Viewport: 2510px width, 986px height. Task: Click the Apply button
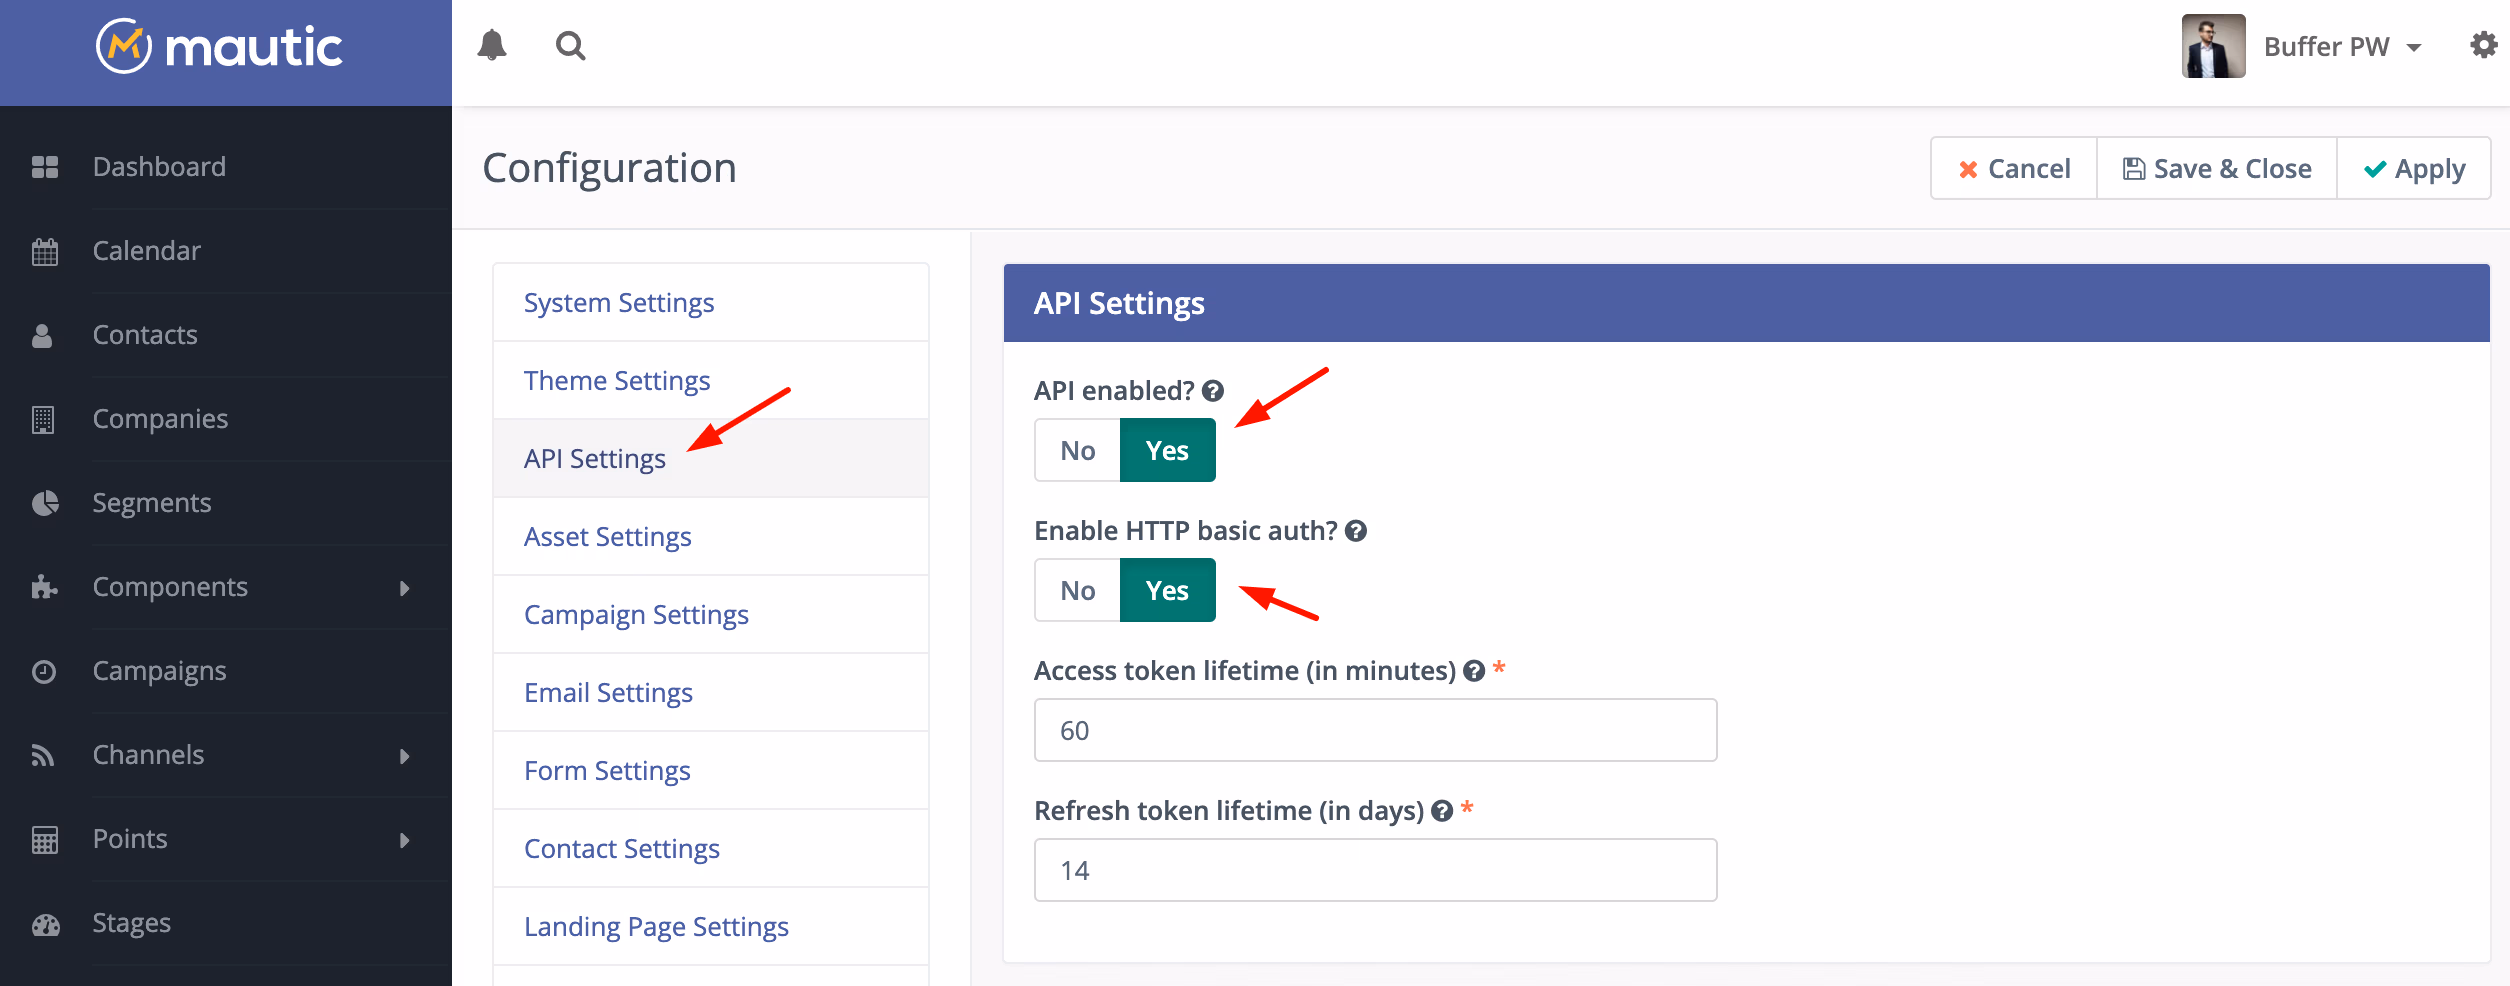coord(2414,169)
